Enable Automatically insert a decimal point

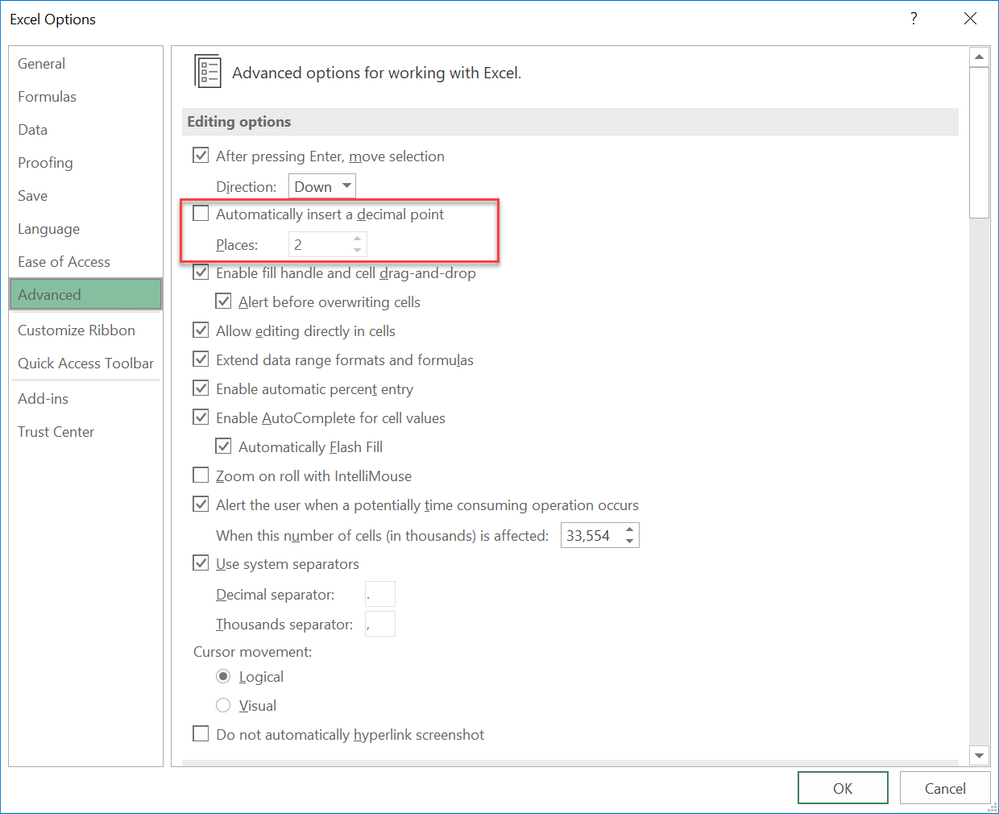click(x=201, y=213)
